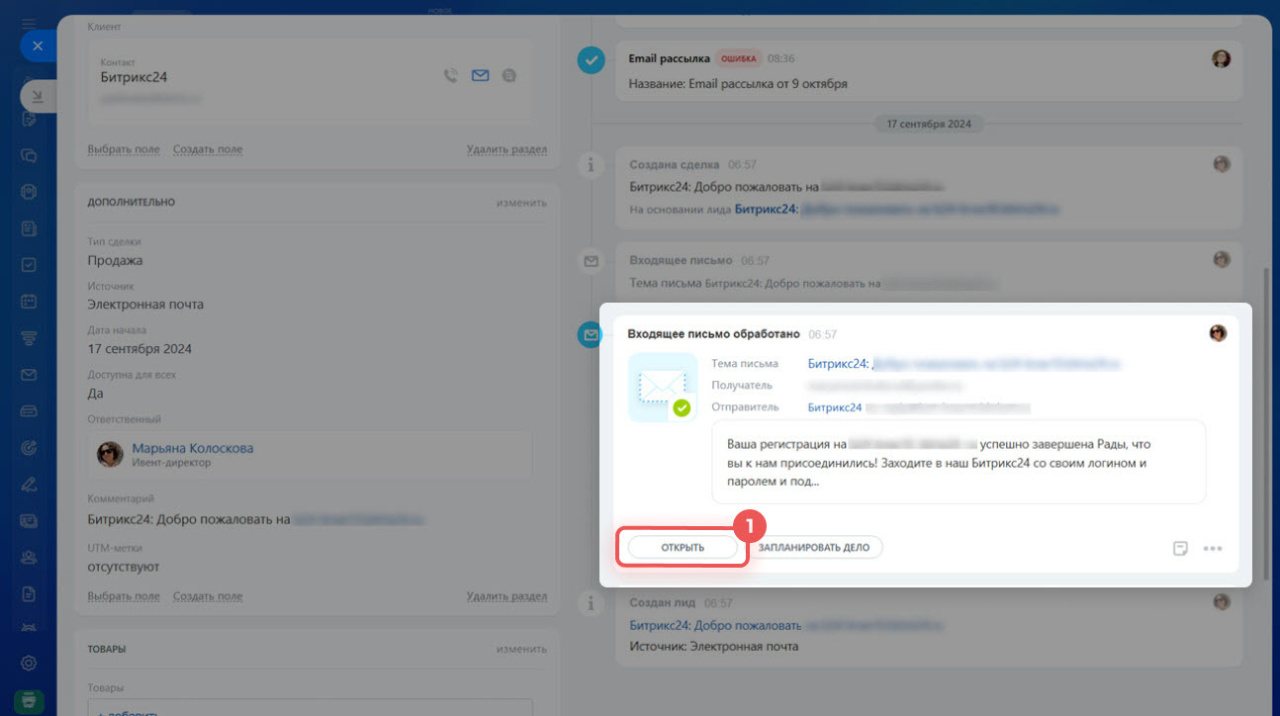Click author avatar on Email рассылка entry
Viewport: 1280px width, 716px height.
pyautogui.click(x=1221, y=59)
